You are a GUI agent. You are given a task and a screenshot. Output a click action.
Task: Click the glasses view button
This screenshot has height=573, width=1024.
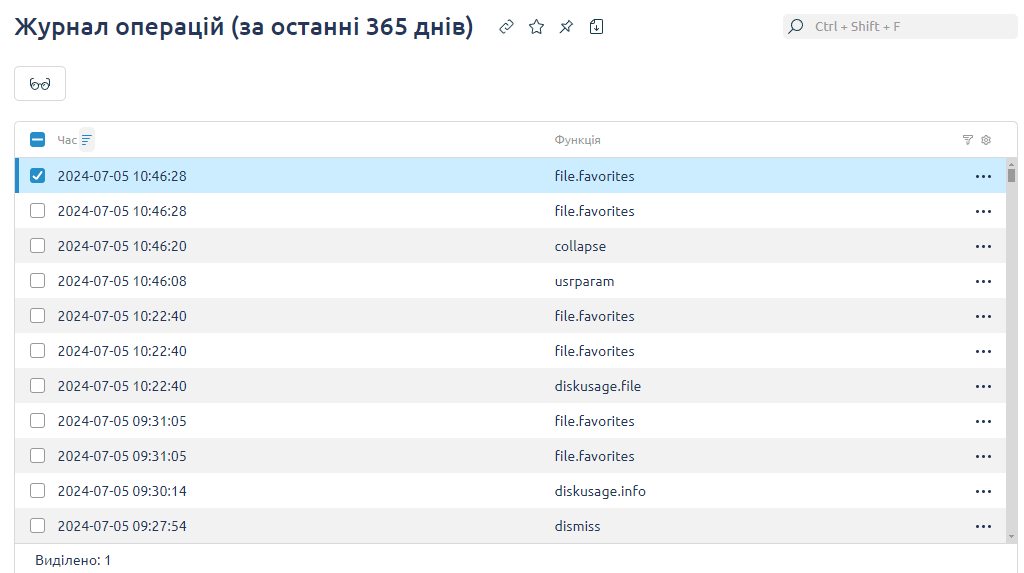coord(40,84)
